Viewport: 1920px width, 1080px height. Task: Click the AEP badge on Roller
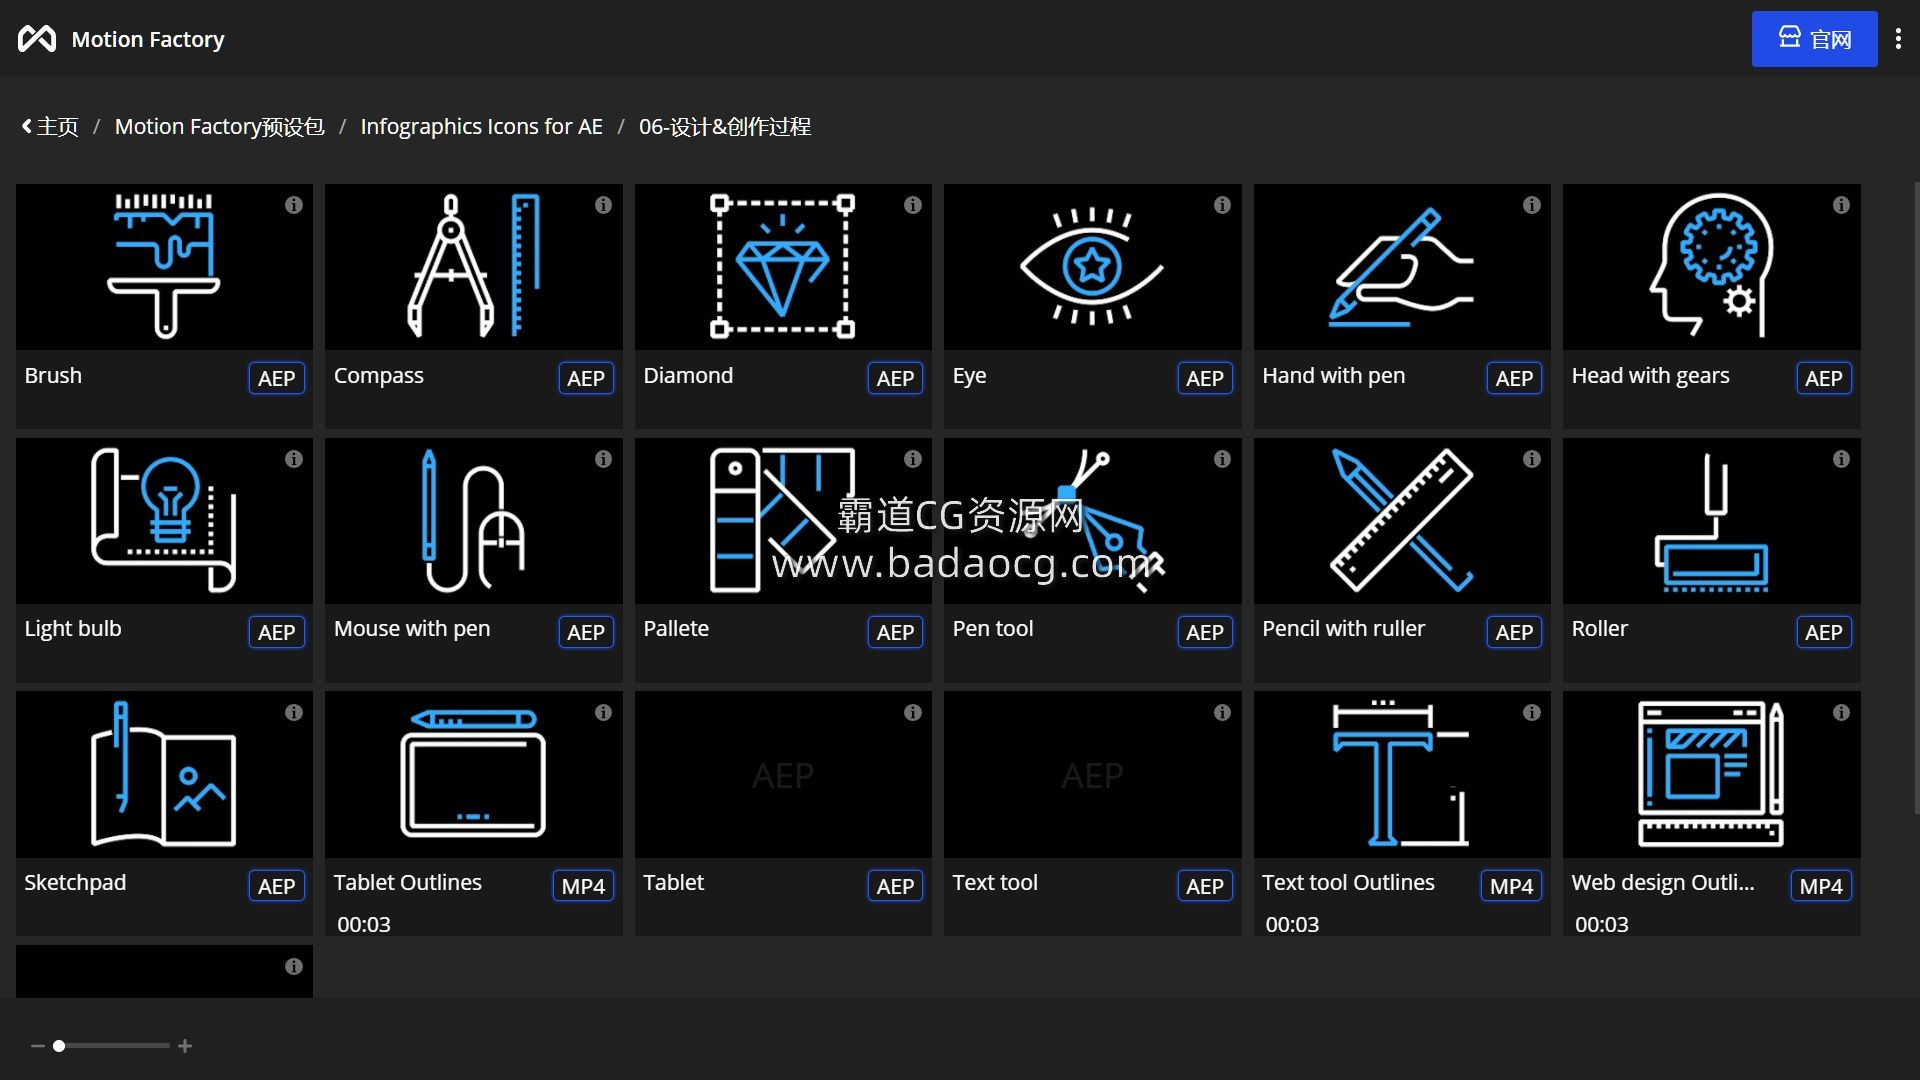click(x=1823, y=632)
